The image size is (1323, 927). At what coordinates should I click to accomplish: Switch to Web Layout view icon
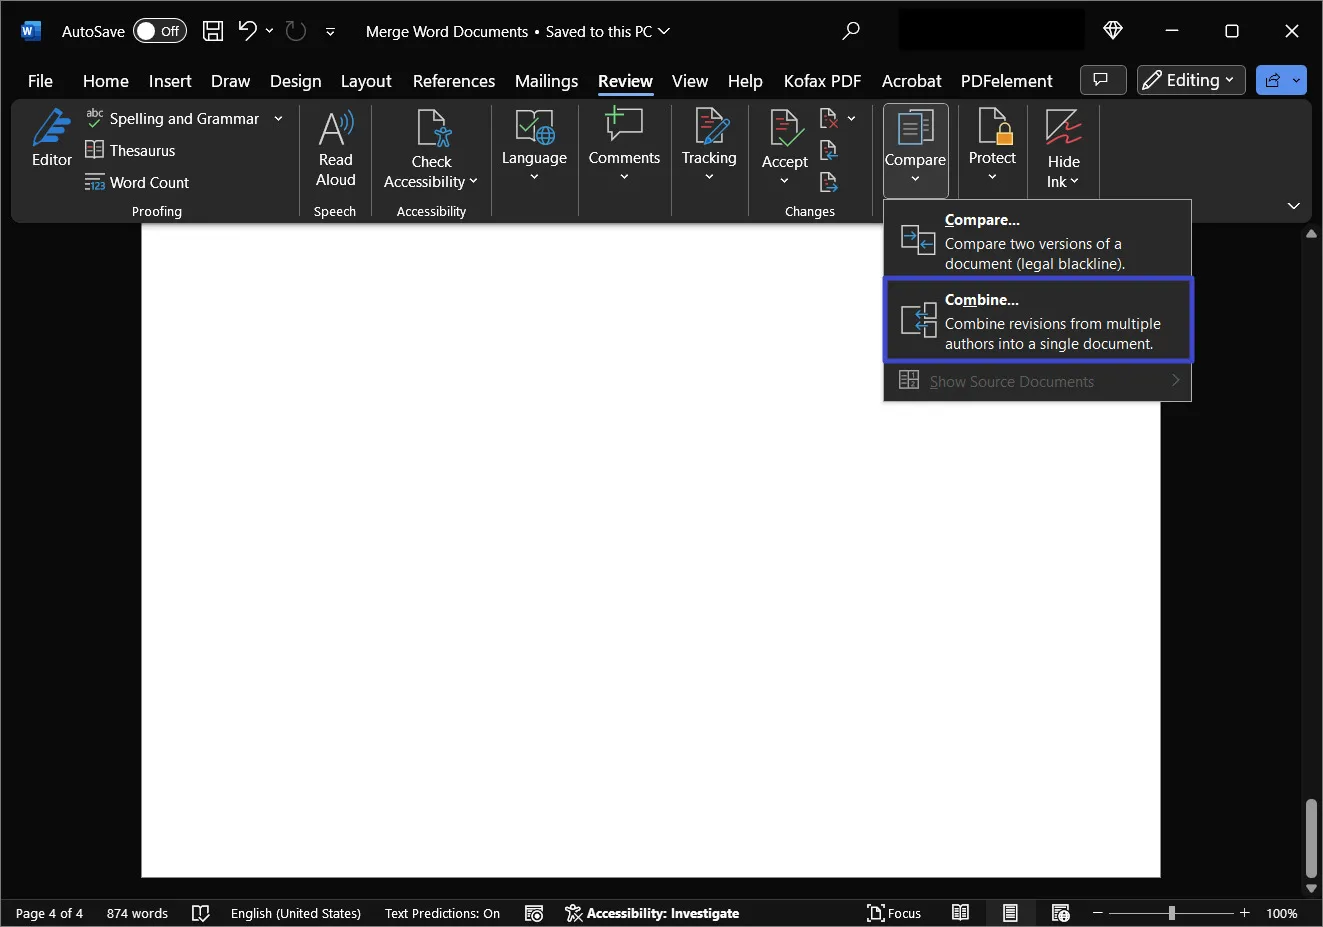[1061, 913]
